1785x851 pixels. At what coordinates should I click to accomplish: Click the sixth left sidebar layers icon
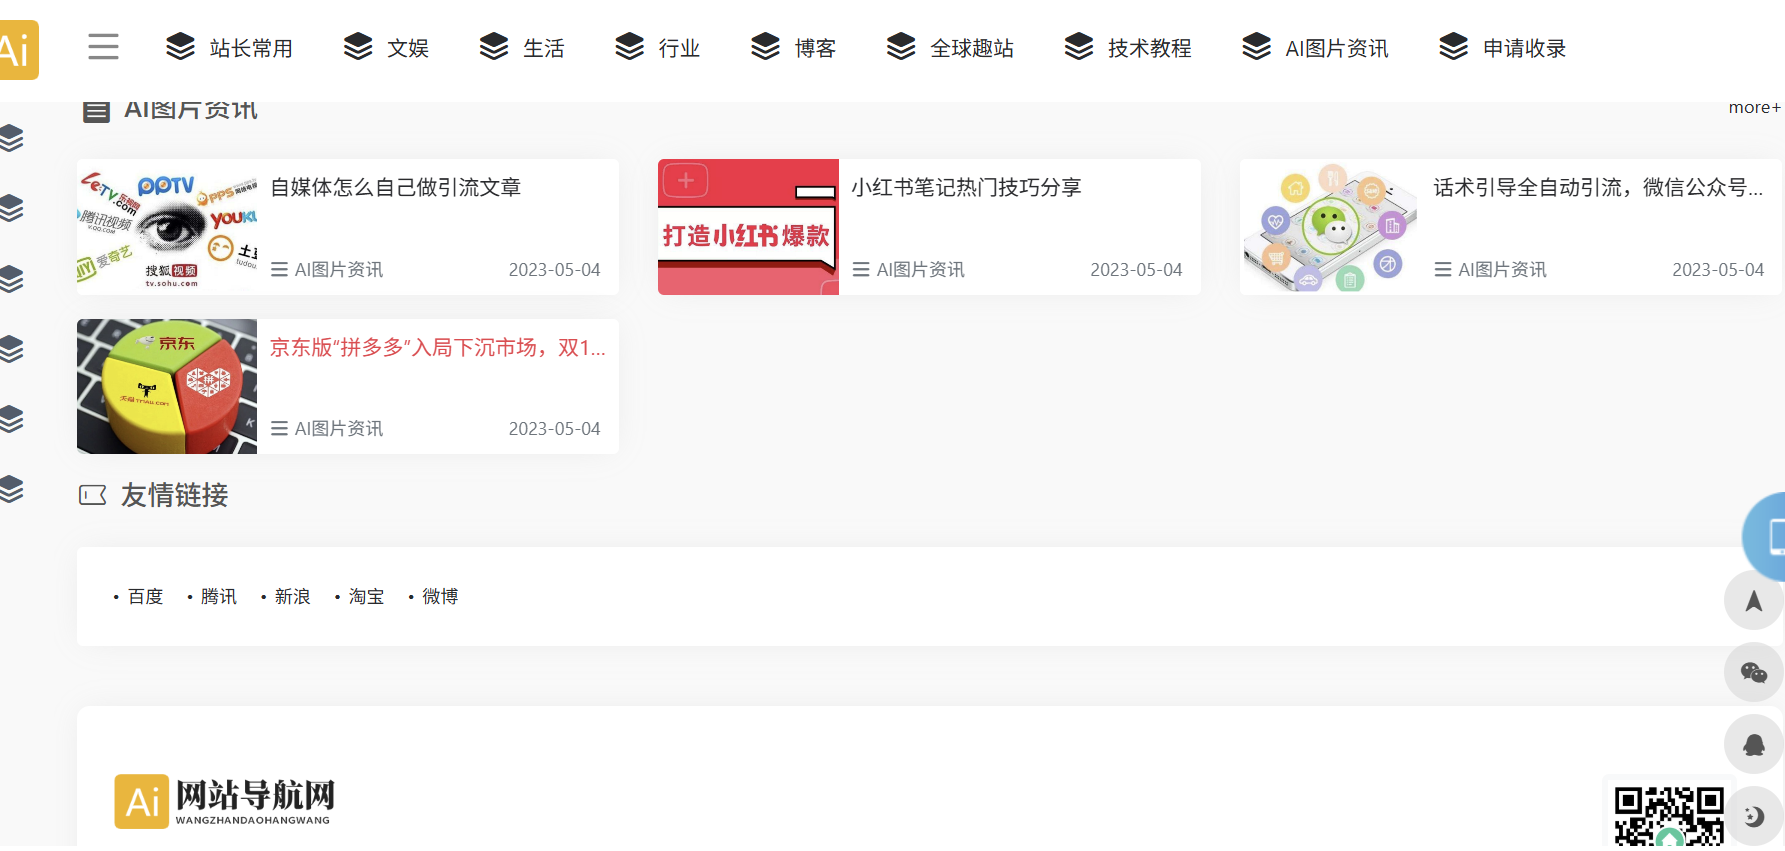point(11,489)
